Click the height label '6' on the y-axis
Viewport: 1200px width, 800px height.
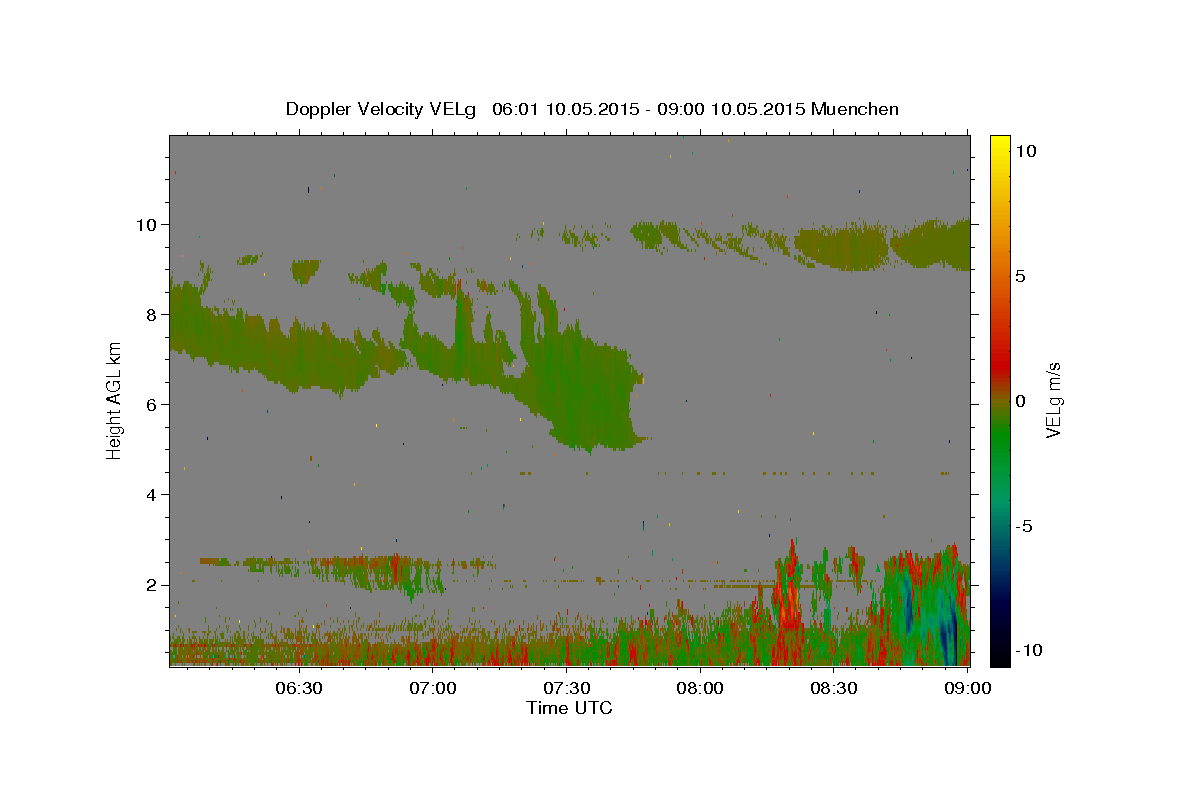pyautogui.click(x=151, y=404)
